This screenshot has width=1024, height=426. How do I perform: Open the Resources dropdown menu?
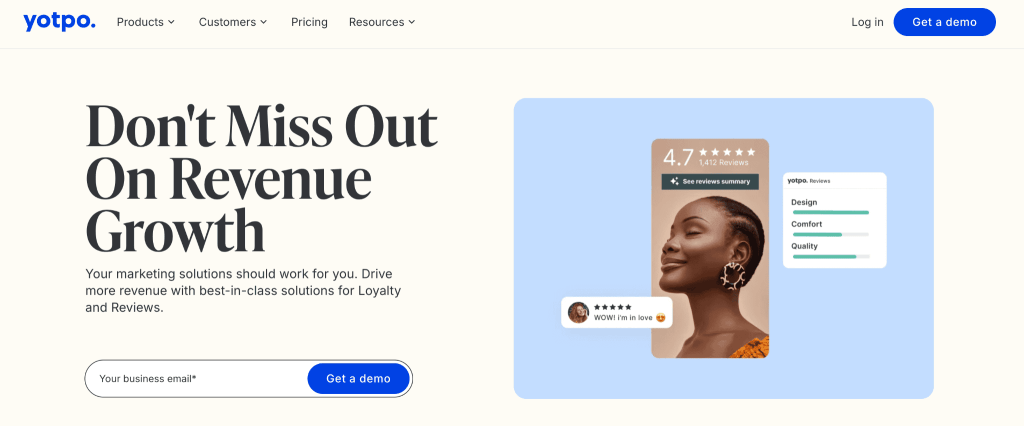(x=382, y=22)
